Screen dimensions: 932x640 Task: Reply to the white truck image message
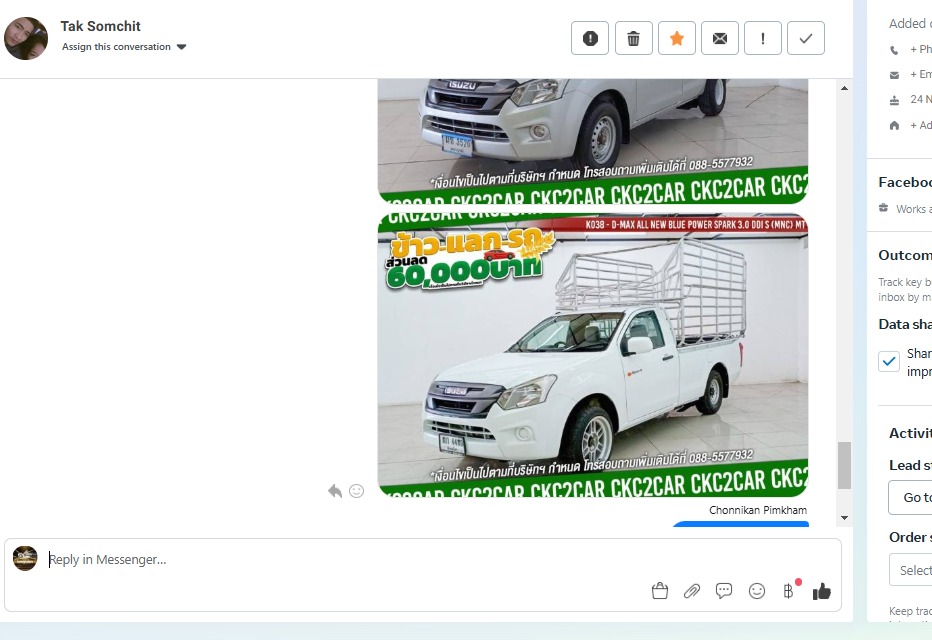(335, 491)
